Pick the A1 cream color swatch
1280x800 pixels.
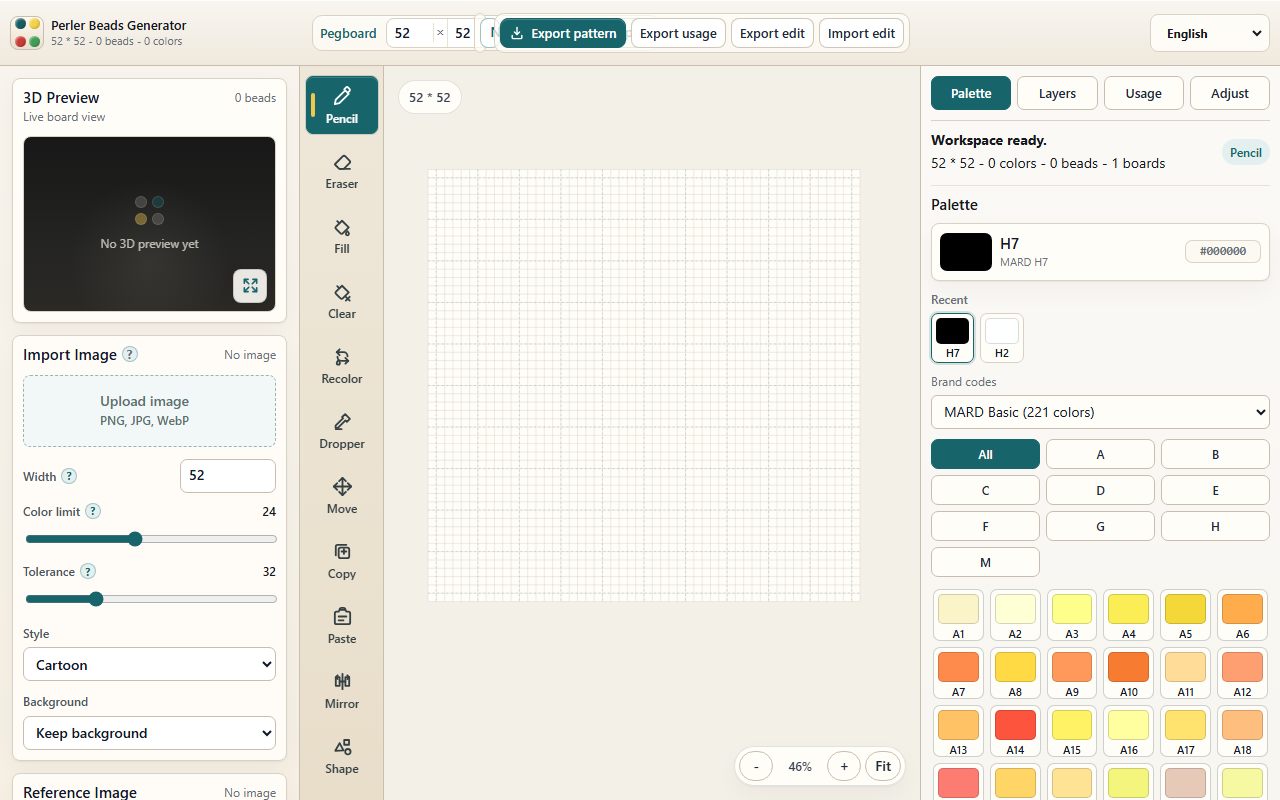(x=958, y=615)
